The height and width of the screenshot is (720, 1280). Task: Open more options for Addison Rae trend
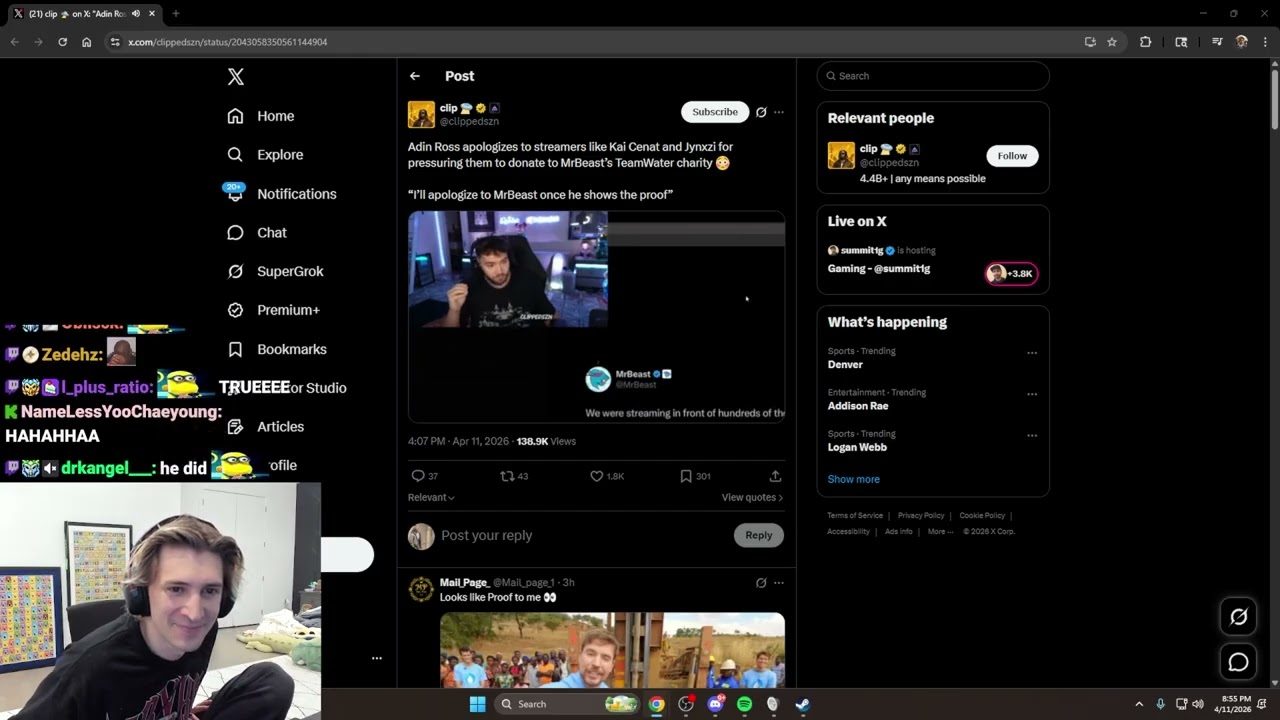[1032, 394]
